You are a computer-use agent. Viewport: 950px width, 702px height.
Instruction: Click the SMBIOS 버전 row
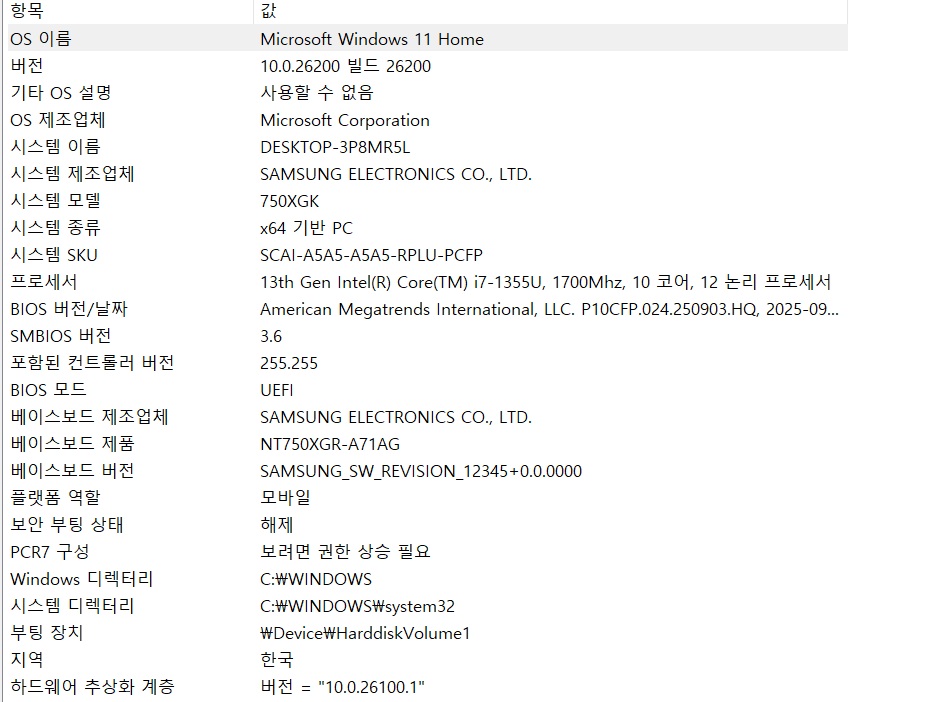[x=60, y=336]
